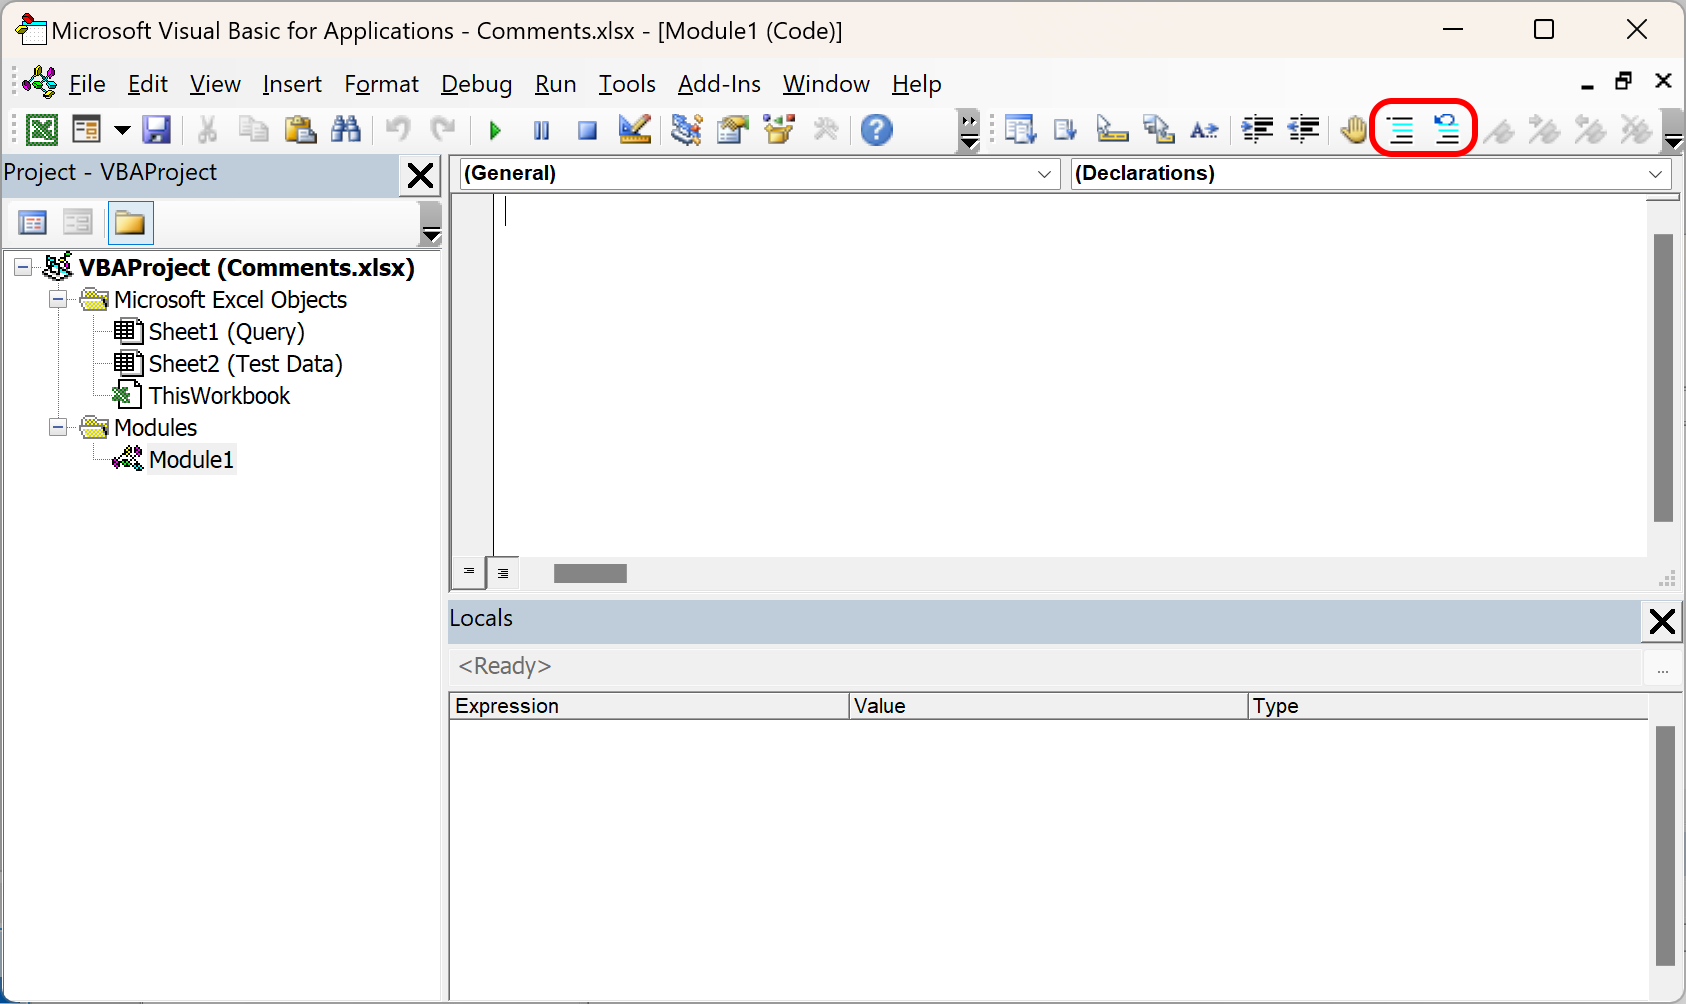Click the Redo arrow icon
The height and width of the screenshot is (1004, 1686).
[443, 130]
